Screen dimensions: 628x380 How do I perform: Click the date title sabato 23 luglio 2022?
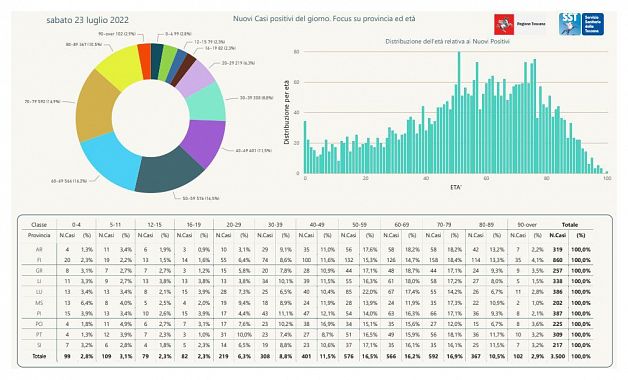pyautogui.click(x=87, y=20)
